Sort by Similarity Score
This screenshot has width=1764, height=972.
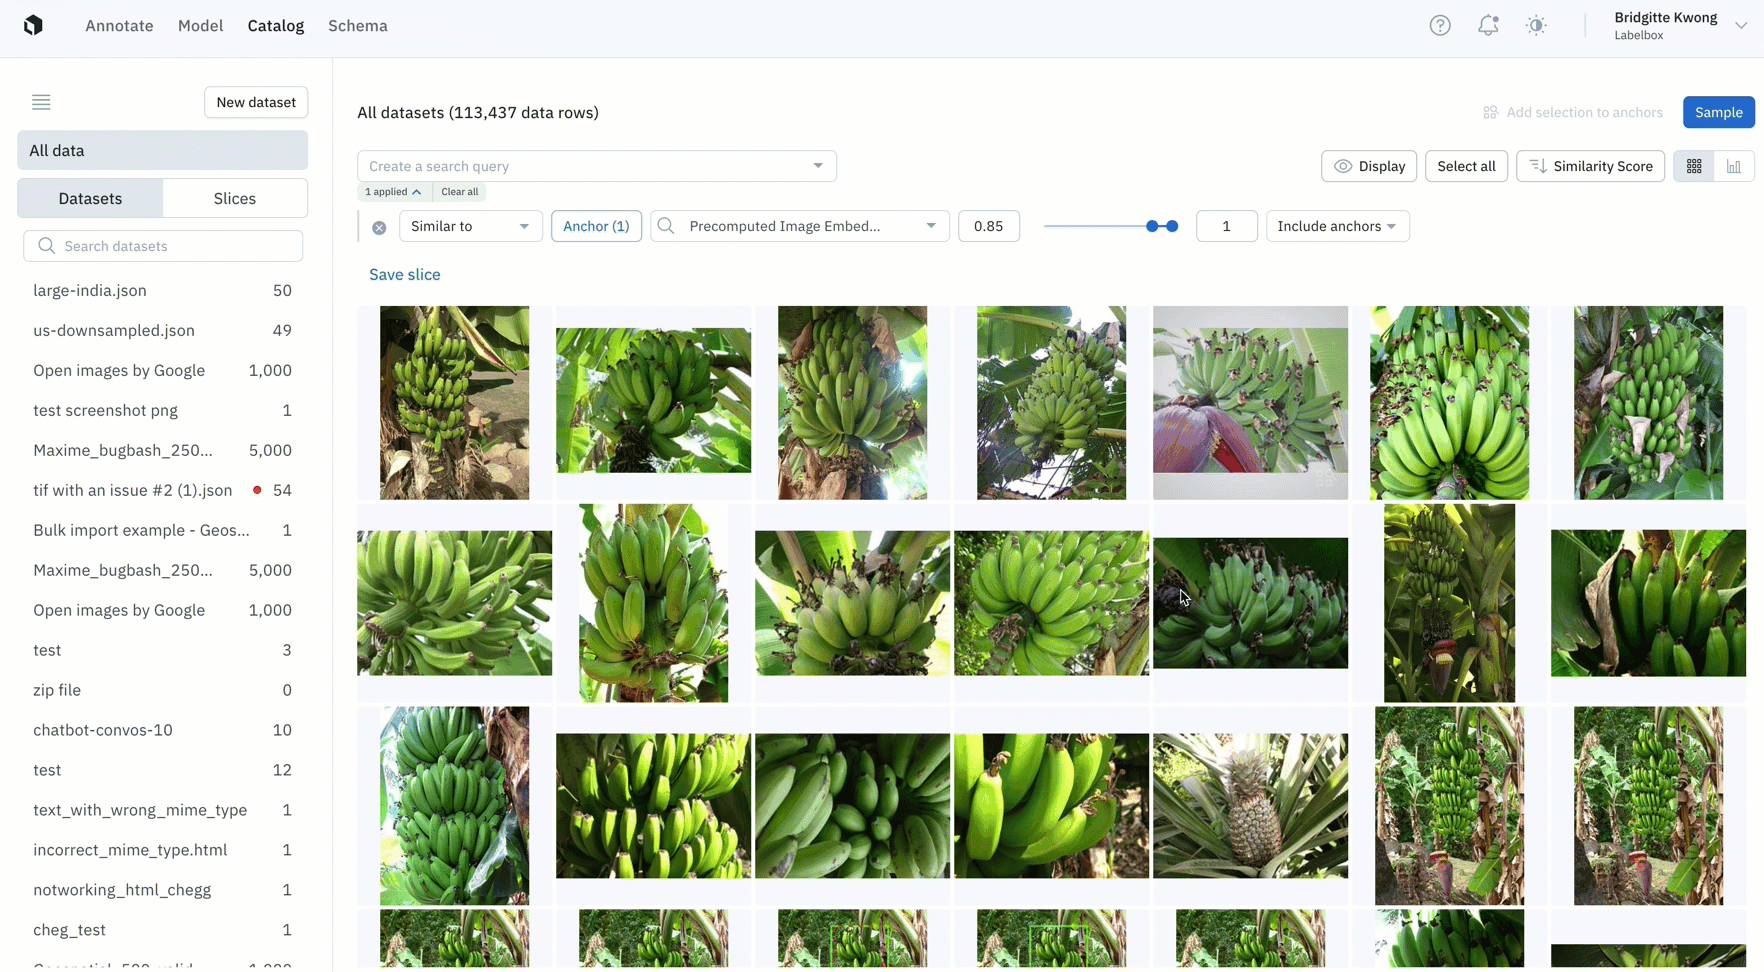(1591, 166)
